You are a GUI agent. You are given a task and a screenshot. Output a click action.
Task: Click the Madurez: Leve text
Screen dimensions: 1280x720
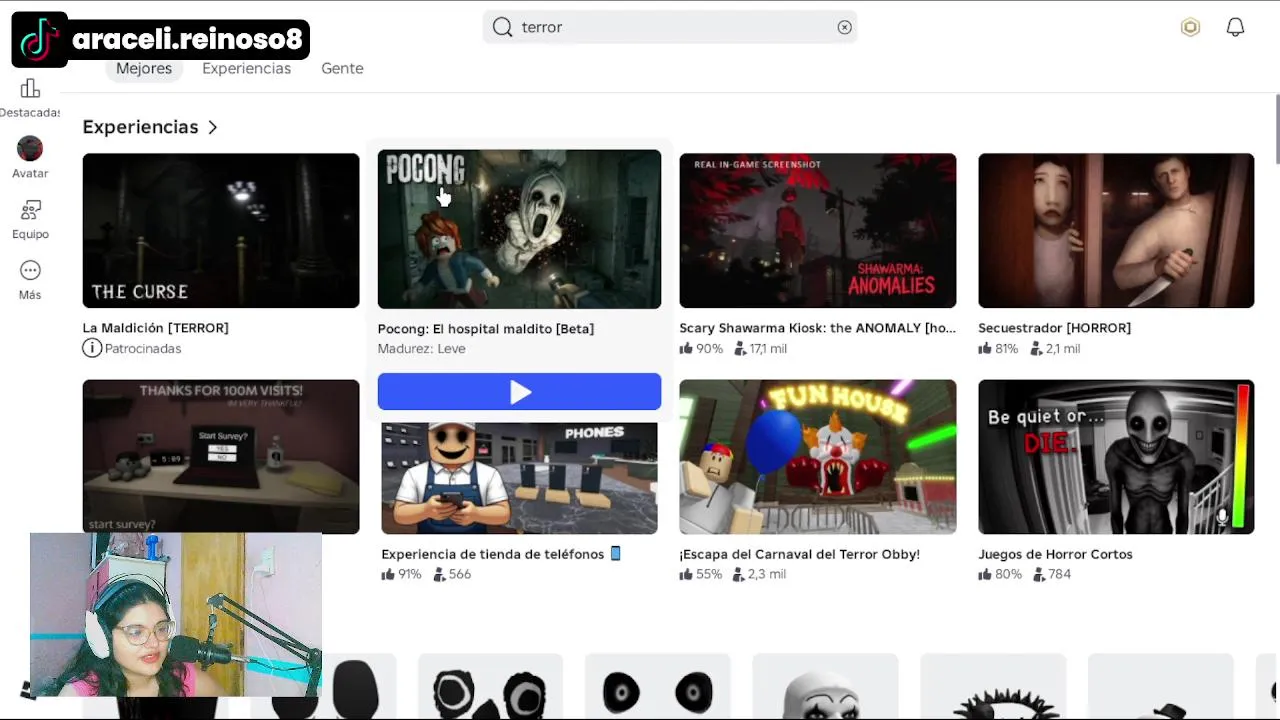421,348
